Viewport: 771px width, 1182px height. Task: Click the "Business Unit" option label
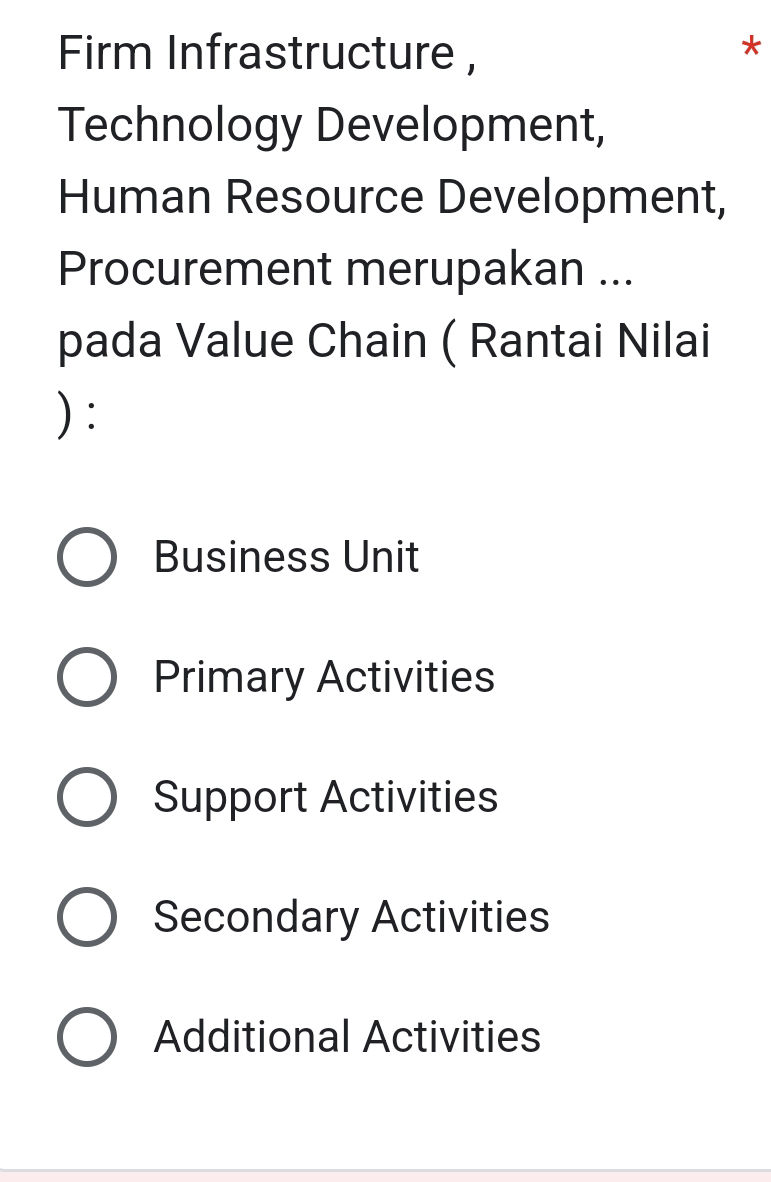pos(286,557)
